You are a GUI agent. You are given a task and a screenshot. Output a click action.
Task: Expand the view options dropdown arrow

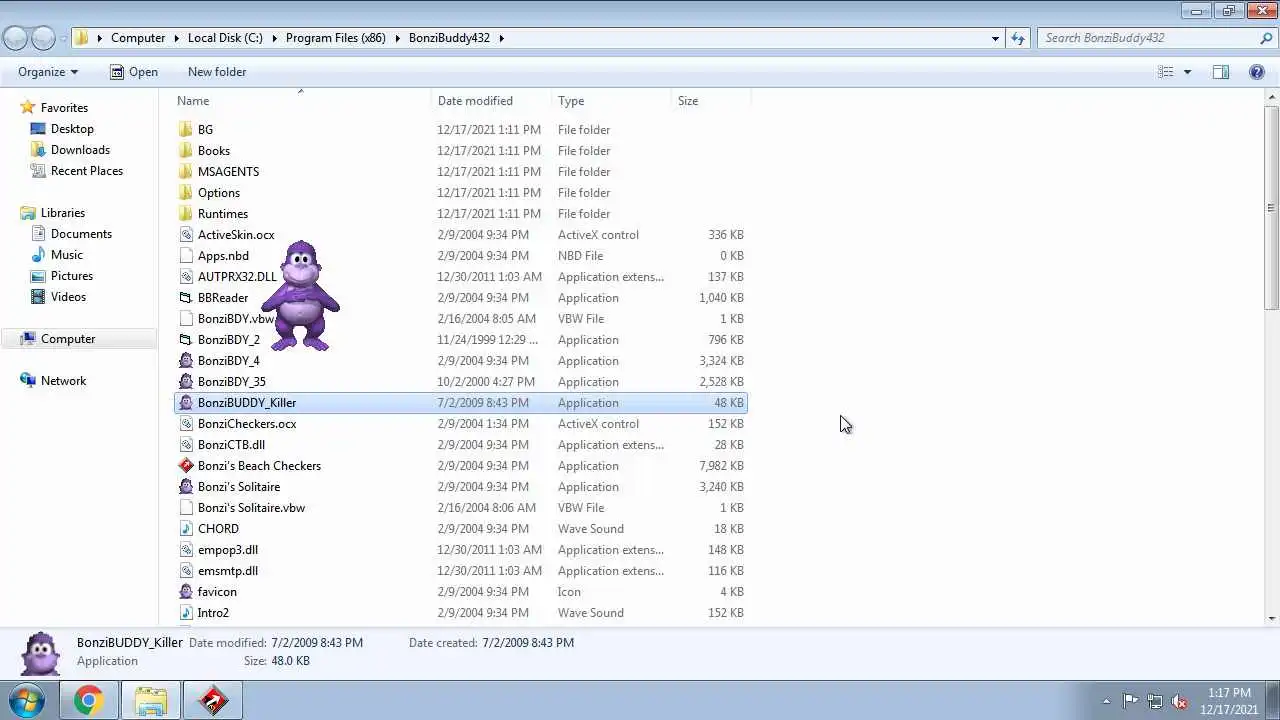pyautogui.click(x=1187, y=72)
